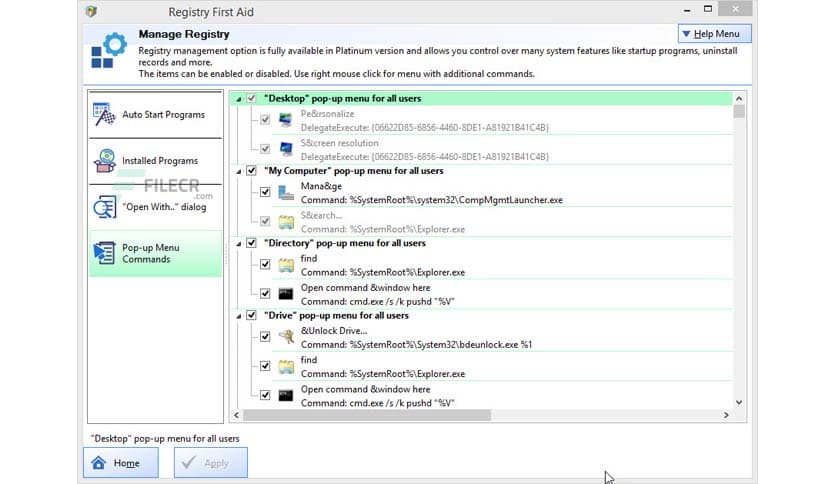The width and height of the screenshot is (836, 484).
Task: Toggle the "Directory" pop-up menu group checkbox
Action: click(251, 243)
